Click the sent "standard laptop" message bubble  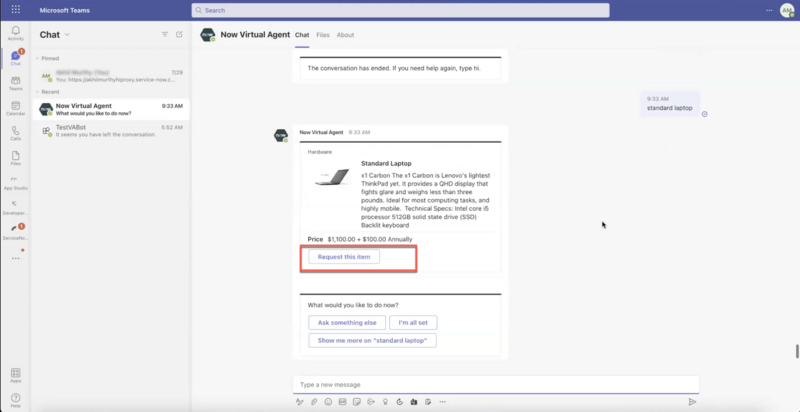click(670, 104)
